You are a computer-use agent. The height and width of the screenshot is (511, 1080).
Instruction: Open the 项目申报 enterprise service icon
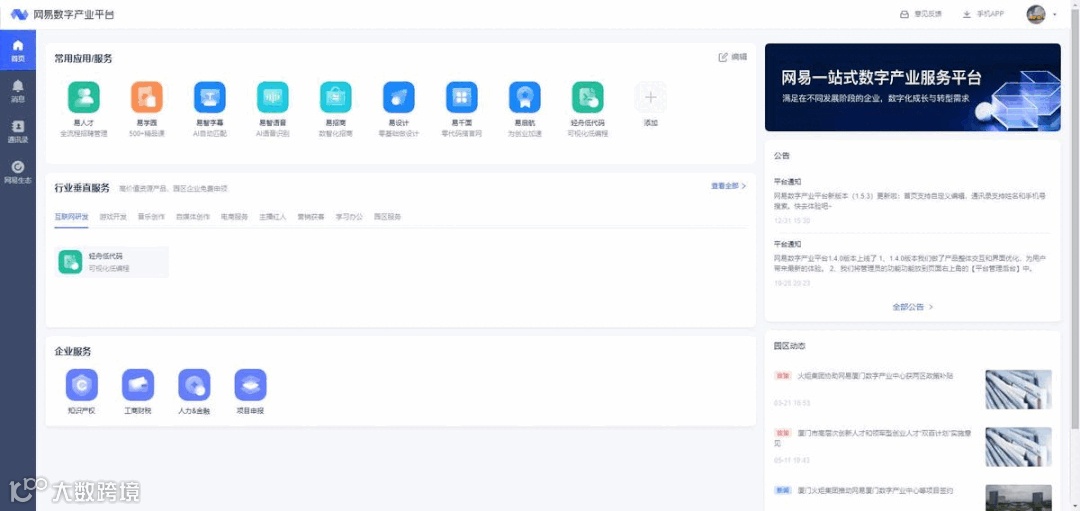pyautogui.click(x=250, y=384)
